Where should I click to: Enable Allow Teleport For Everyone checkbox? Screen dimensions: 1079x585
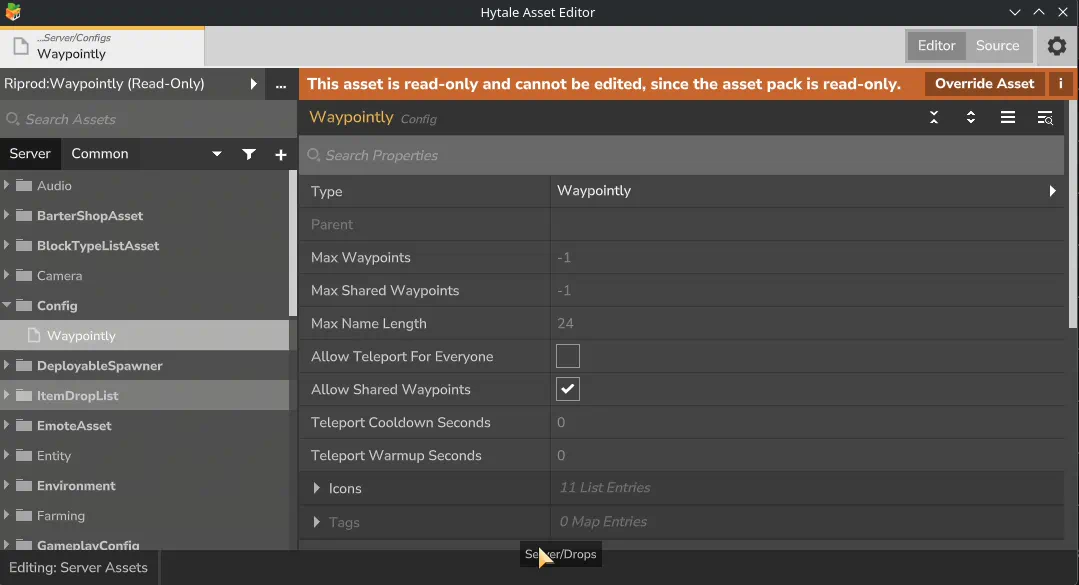coord(568,356)
